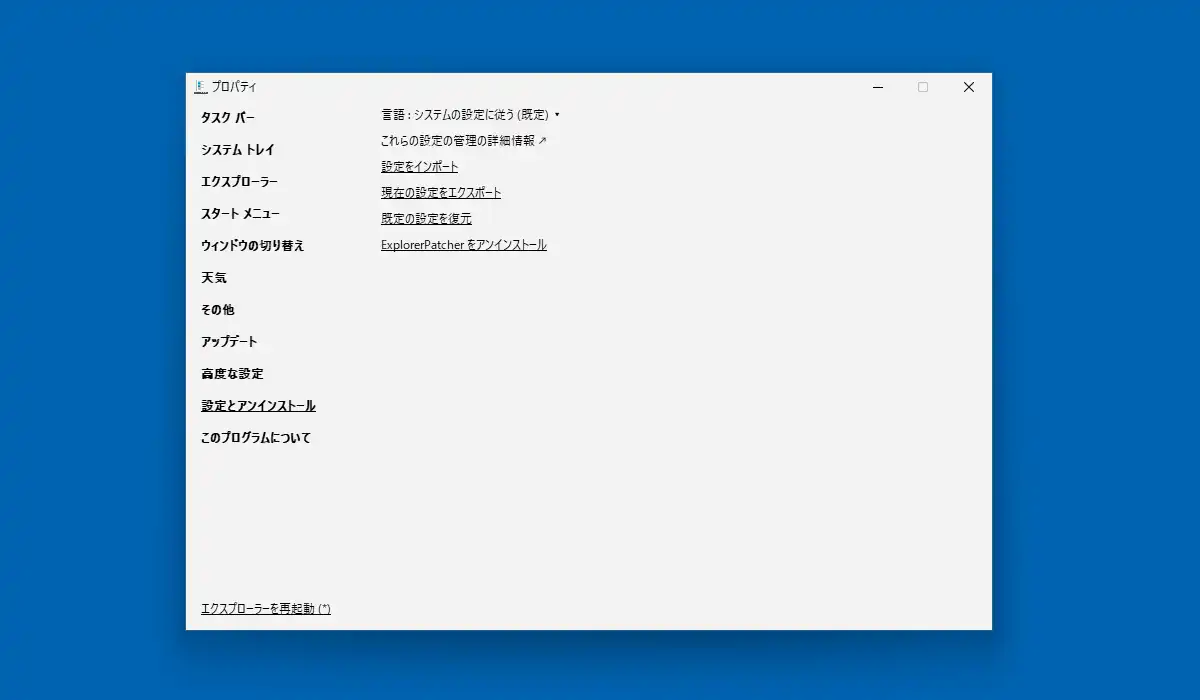Open the タスク バー settings section
Screen dimensions: 1200x700
[x=228, y=118]
